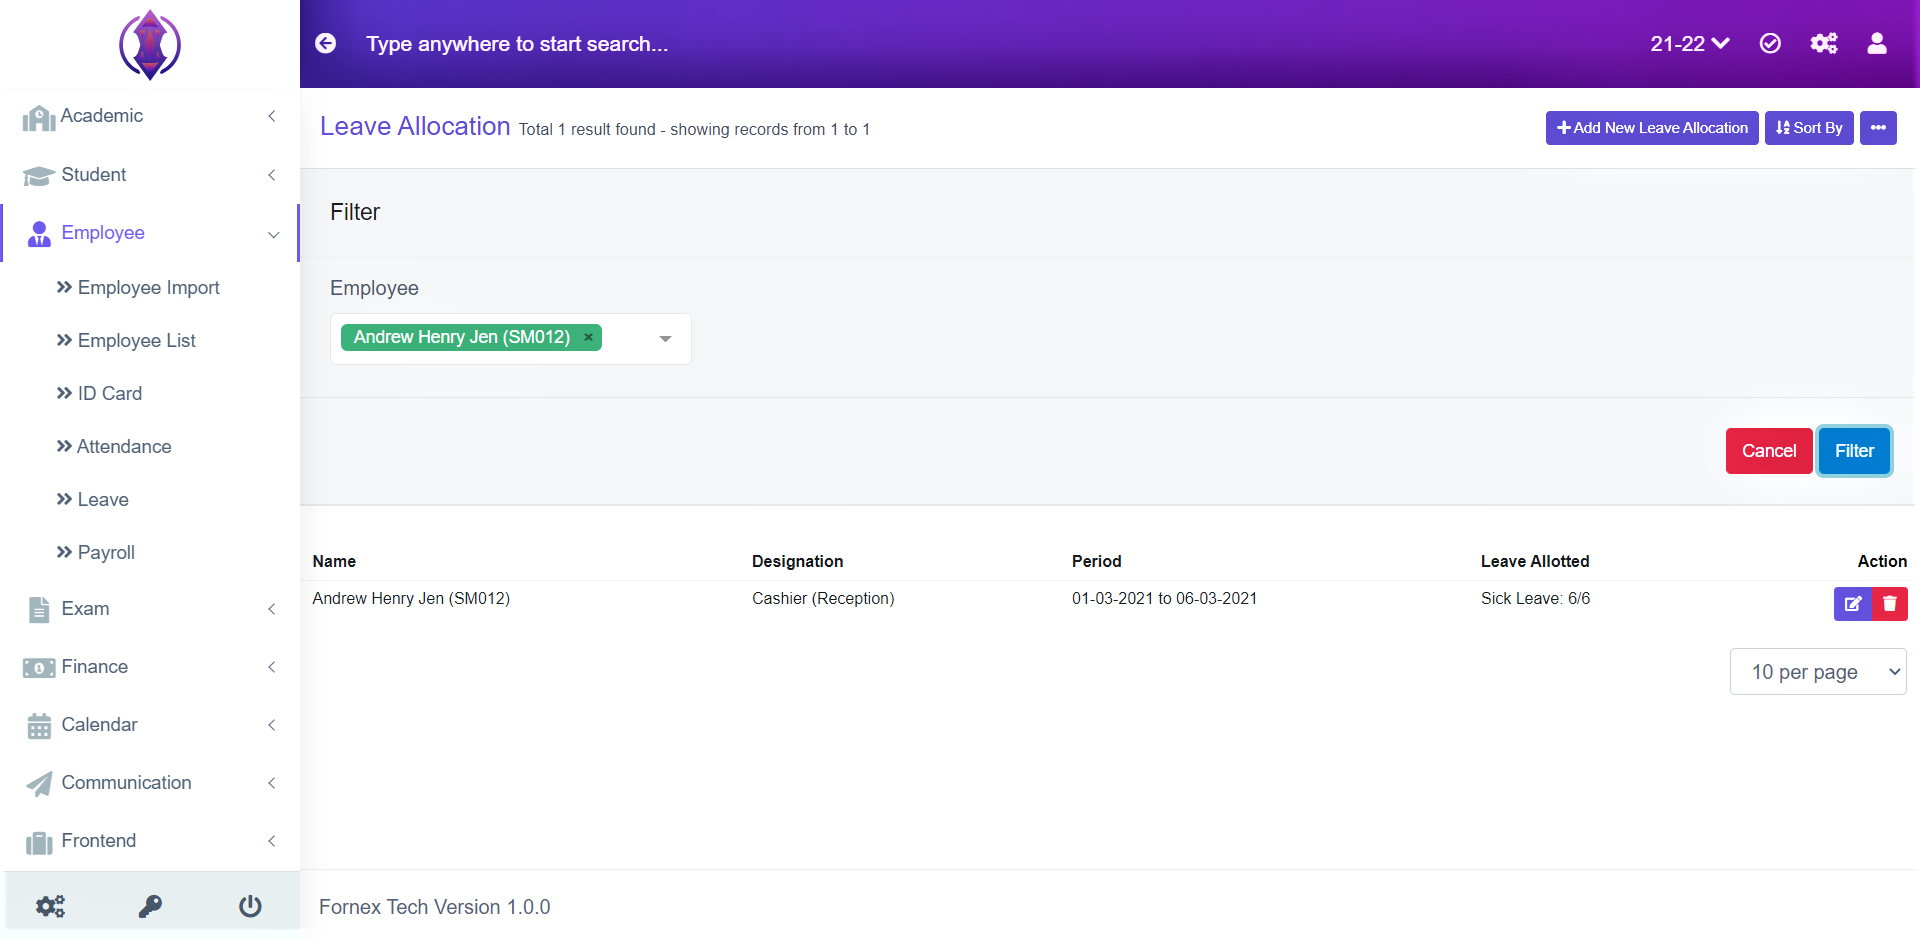1920x941 pixels.
Task: Expand the Frontend menu chevron
Action: tap(272, 841)
